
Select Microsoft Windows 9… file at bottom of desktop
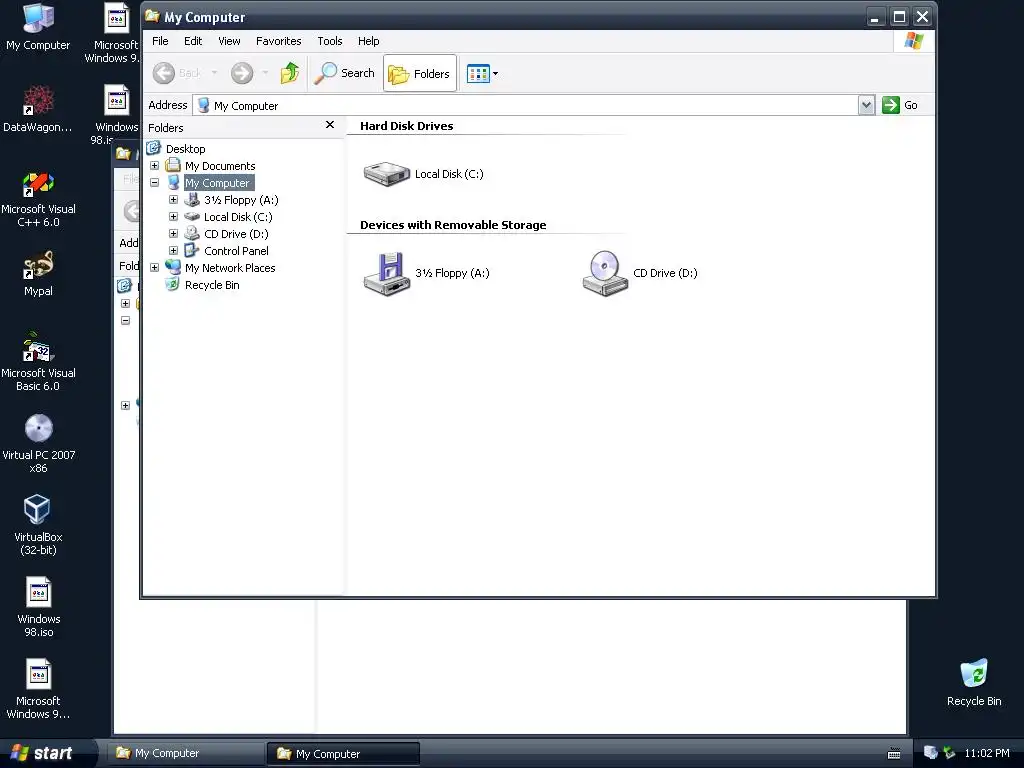click(x=38, y=689)
